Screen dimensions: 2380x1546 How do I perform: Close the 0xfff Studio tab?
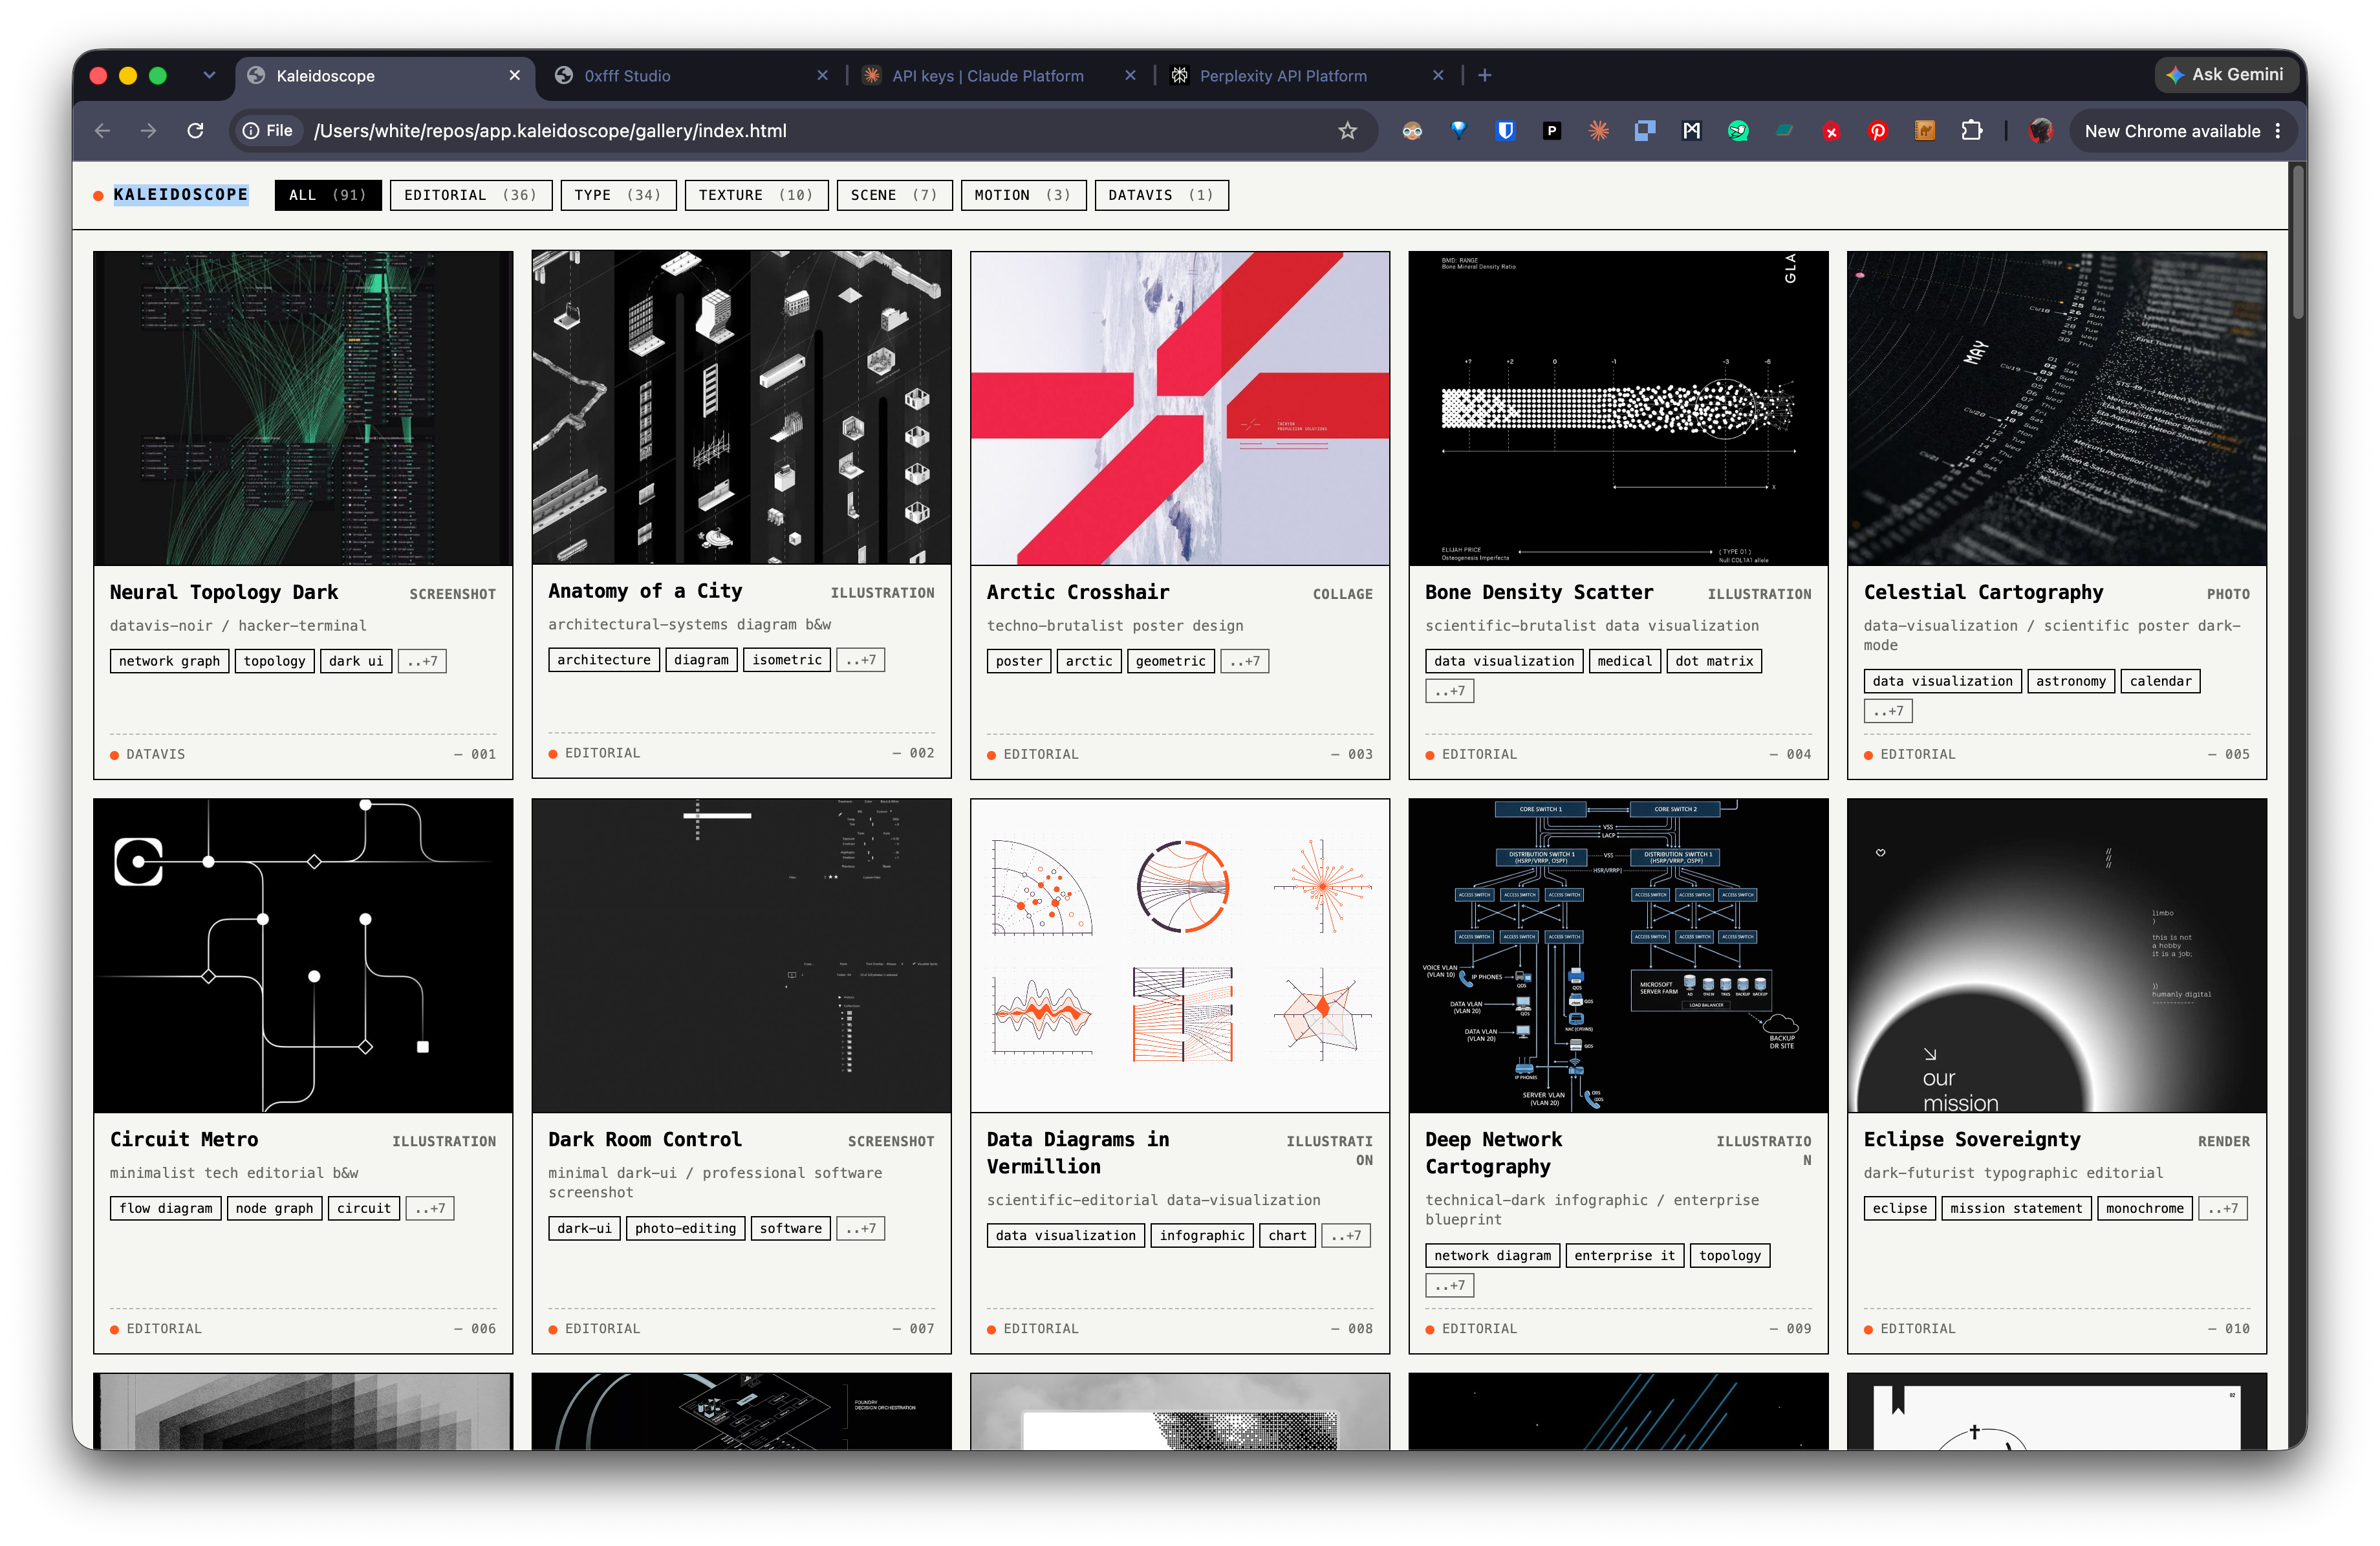click(x=823, y=75)
